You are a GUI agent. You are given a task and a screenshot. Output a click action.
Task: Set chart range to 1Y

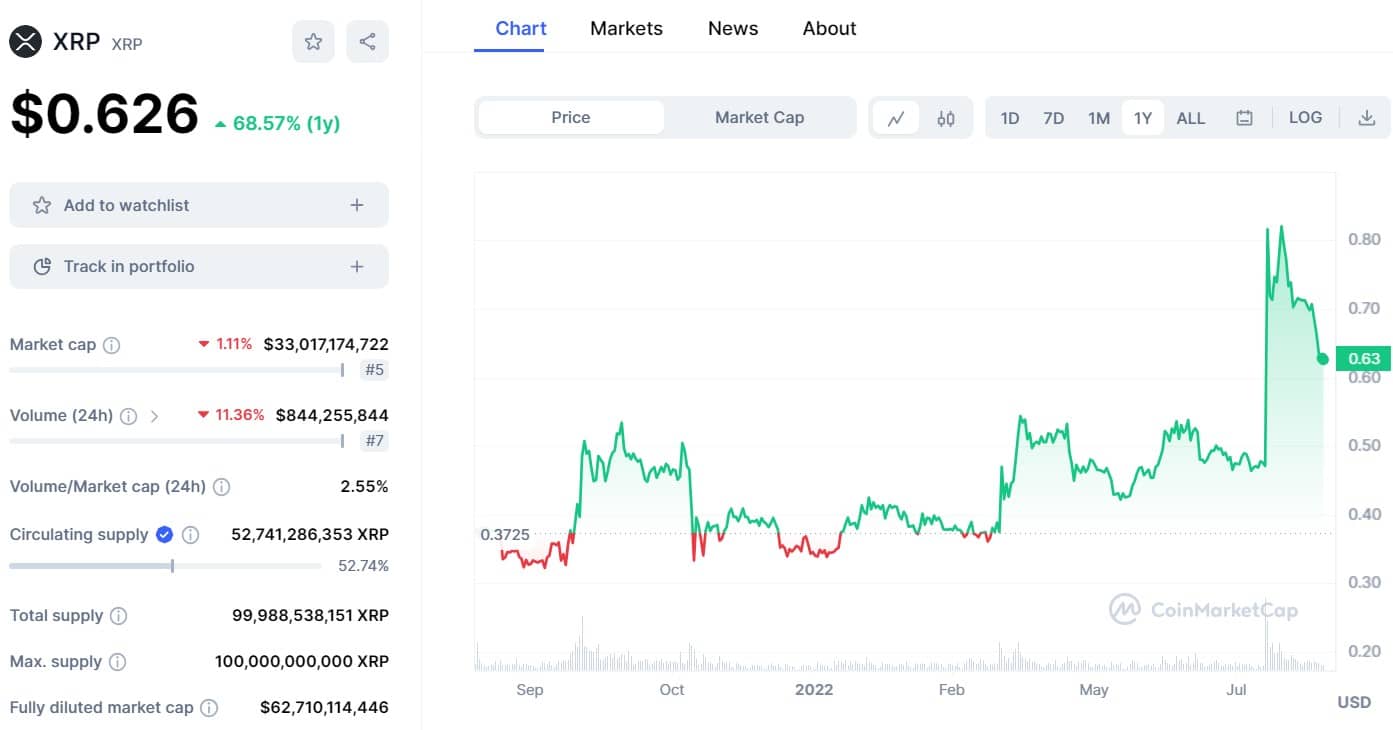click(1143, 118)
